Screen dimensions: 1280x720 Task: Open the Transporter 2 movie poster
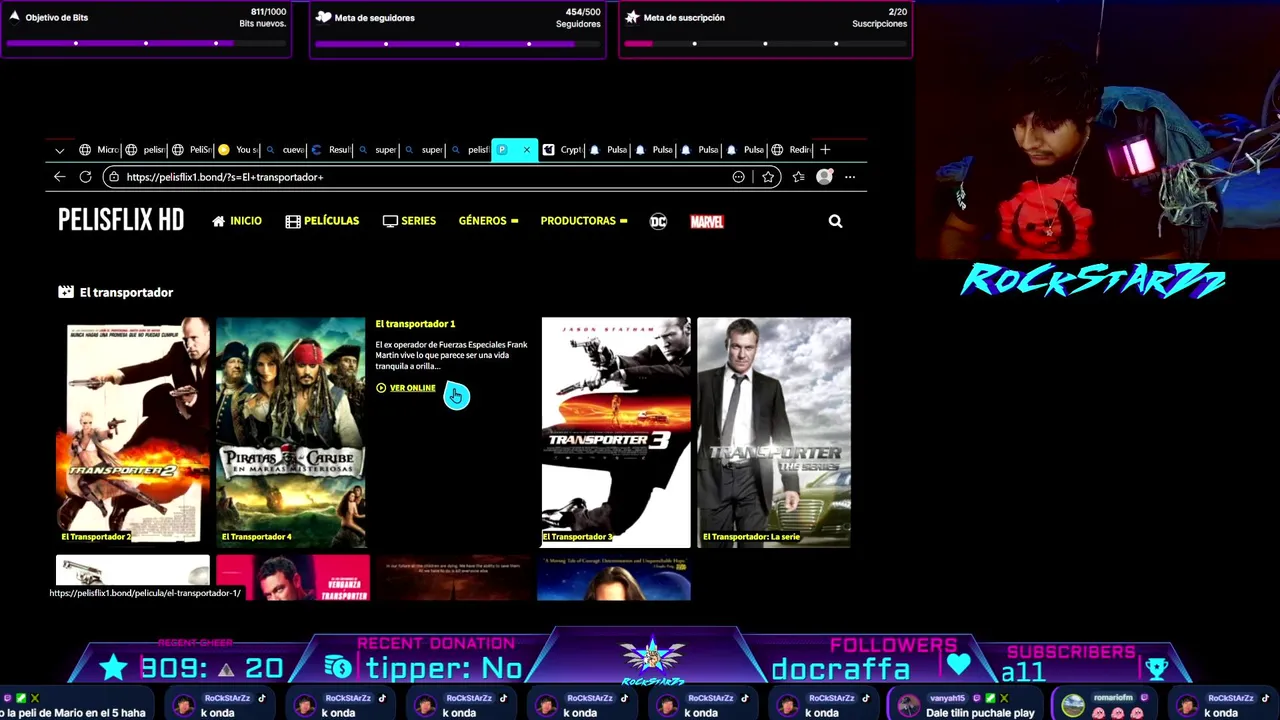coord(133,432)
